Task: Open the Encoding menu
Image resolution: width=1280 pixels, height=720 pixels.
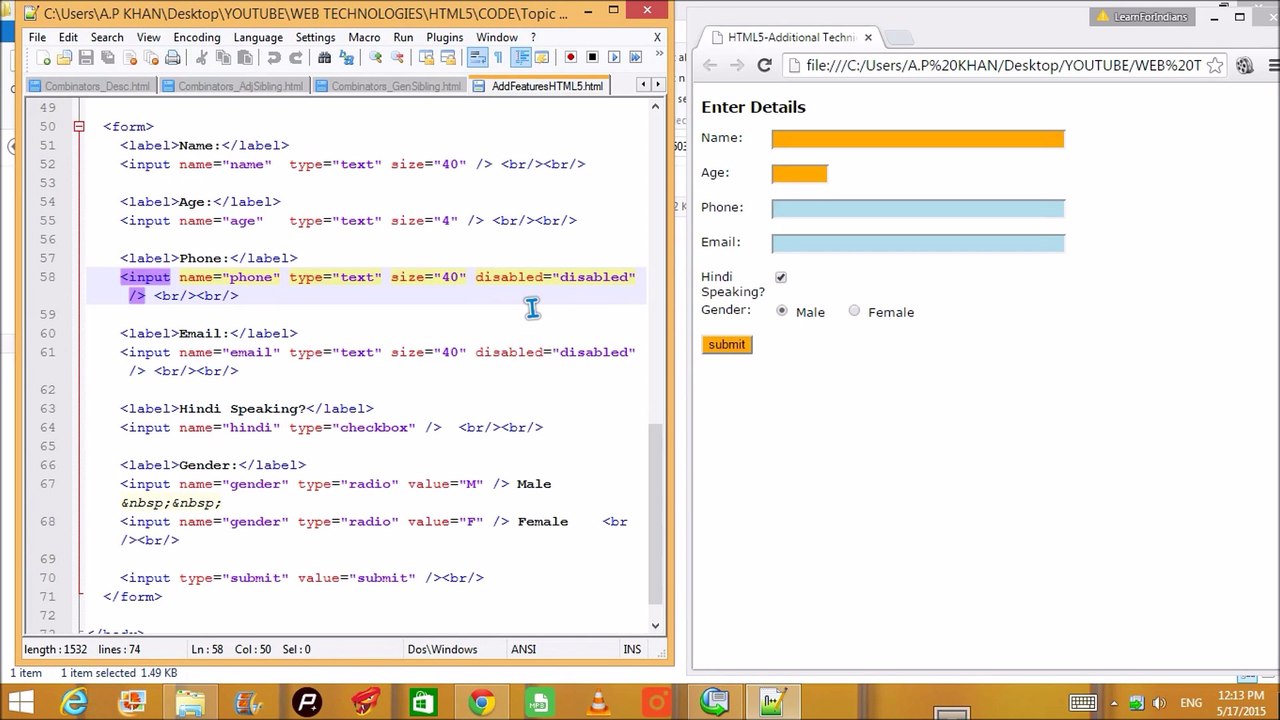Action: click(x=197, y=37)
